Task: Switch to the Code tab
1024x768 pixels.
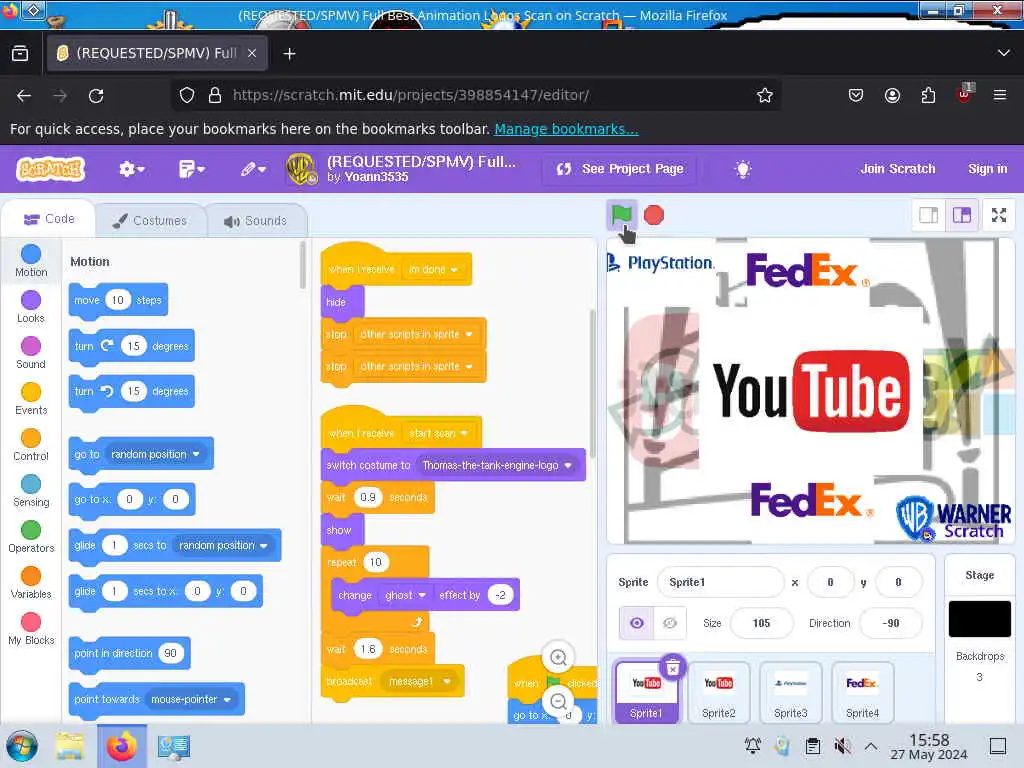Action: tap(49, 219)
